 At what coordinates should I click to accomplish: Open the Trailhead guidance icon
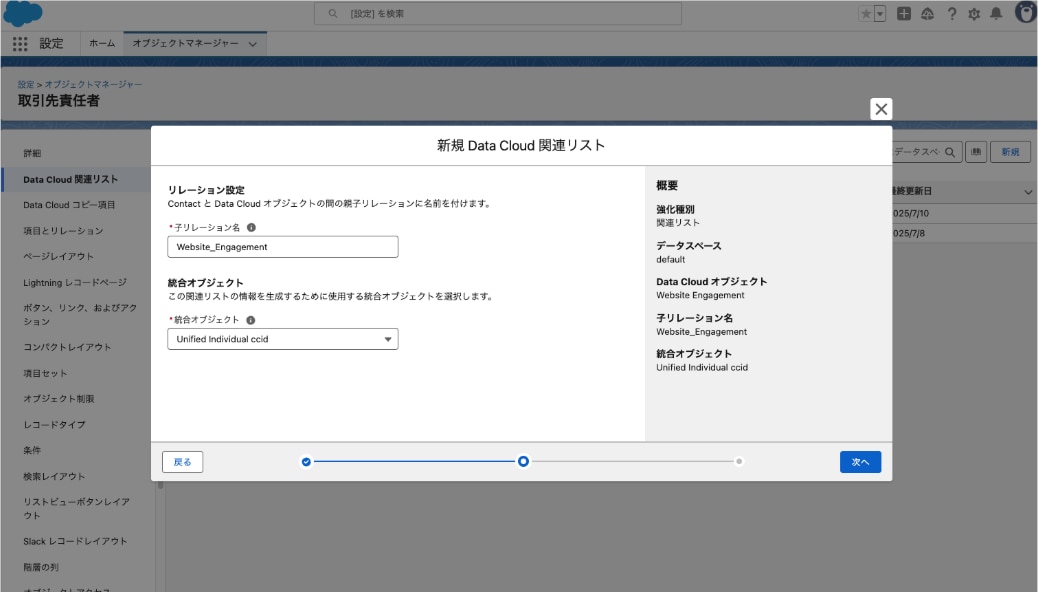pyautogui.click(x=927, y=14)
